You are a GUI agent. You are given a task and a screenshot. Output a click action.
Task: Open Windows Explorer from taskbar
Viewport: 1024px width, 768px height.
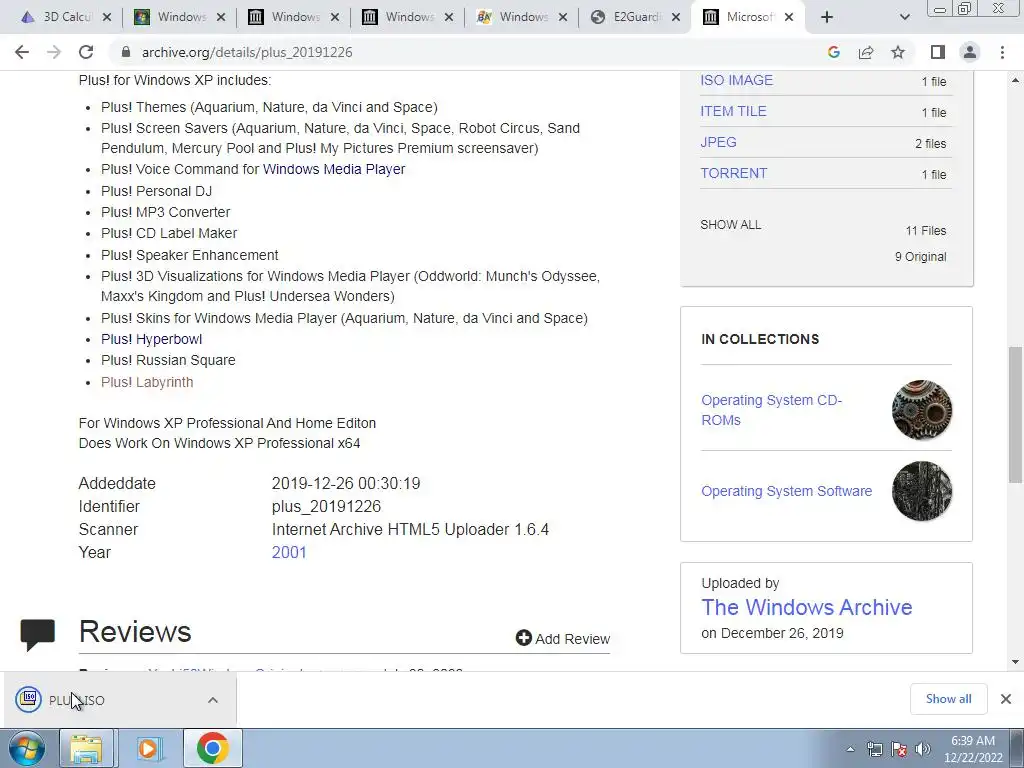point(87,748)
